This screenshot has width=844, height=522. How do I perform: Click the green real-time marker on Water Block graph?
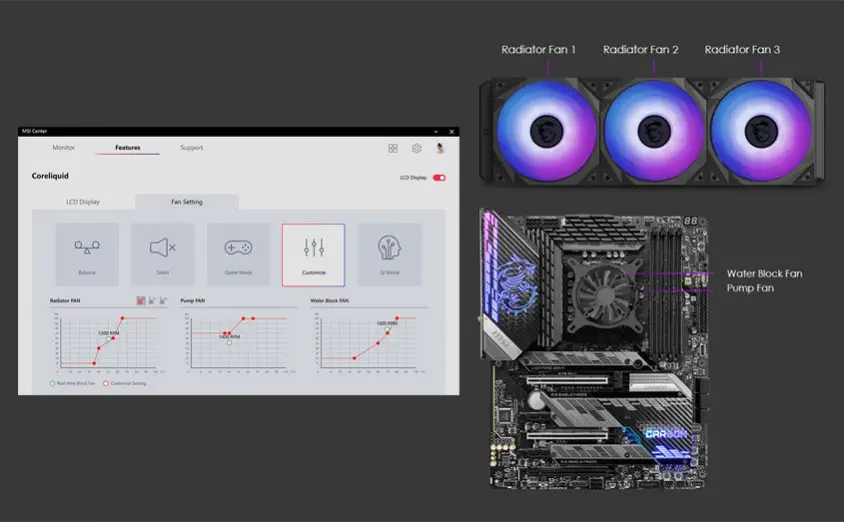tap(386, 329)
